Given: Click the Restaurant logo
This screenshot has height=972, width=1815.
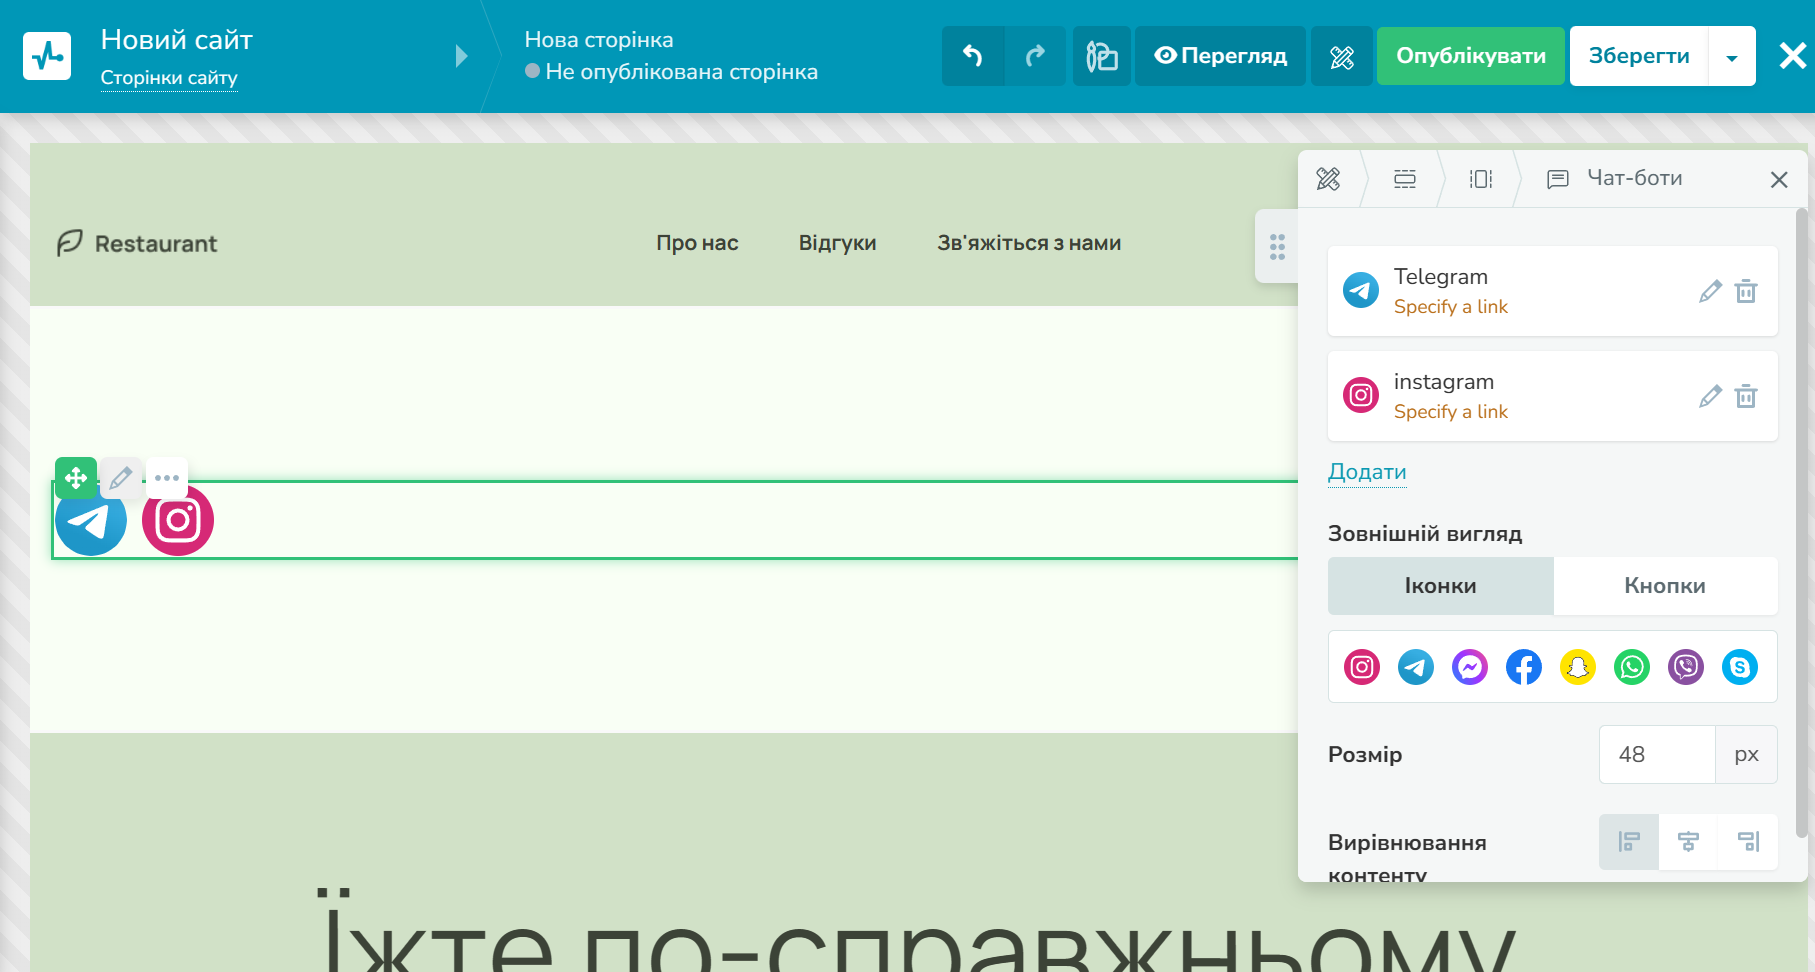Looking at the screenshot, I should [x=137, y=243].
